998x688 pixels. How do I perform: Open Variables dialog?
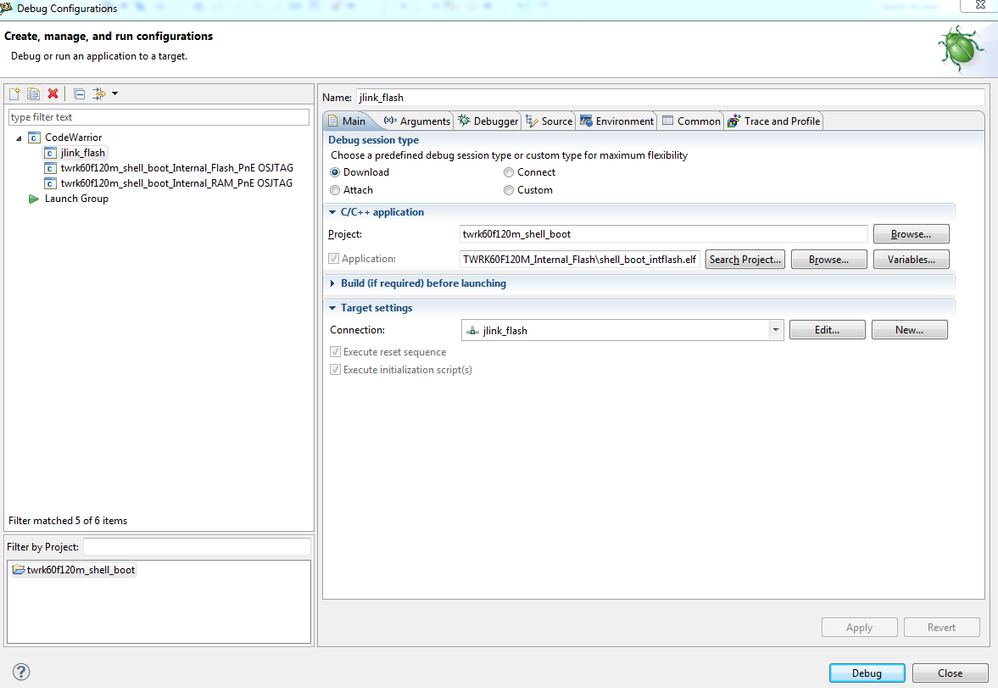(911, 260)
